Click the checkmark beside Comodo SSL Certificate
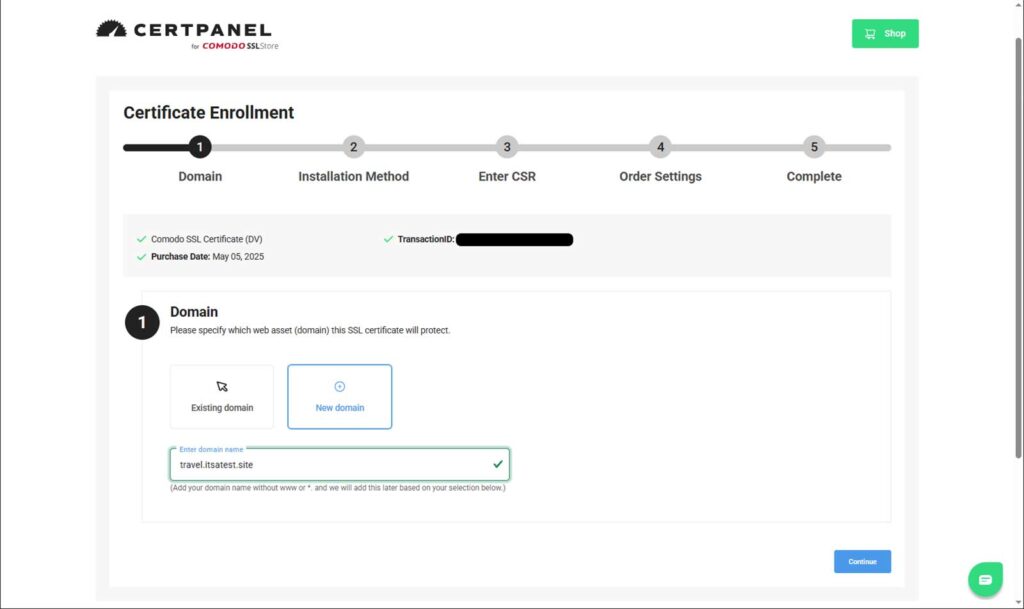1024x609 pixels. pos(141,239)
